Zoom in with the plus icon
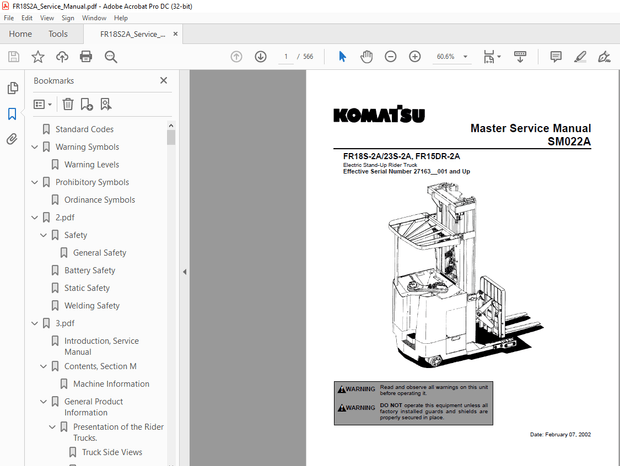 pos(415,57)
